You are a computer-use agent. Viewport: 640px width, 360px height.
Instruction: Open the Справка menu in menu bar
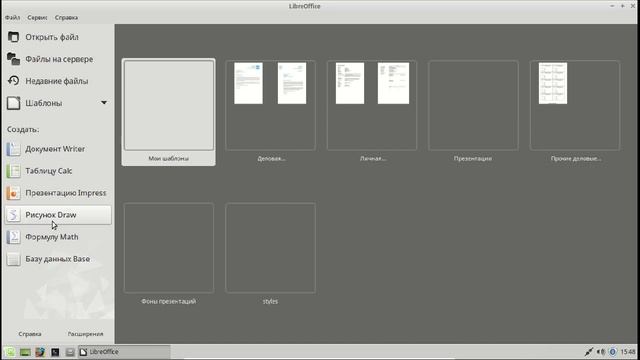coord(66,18)
